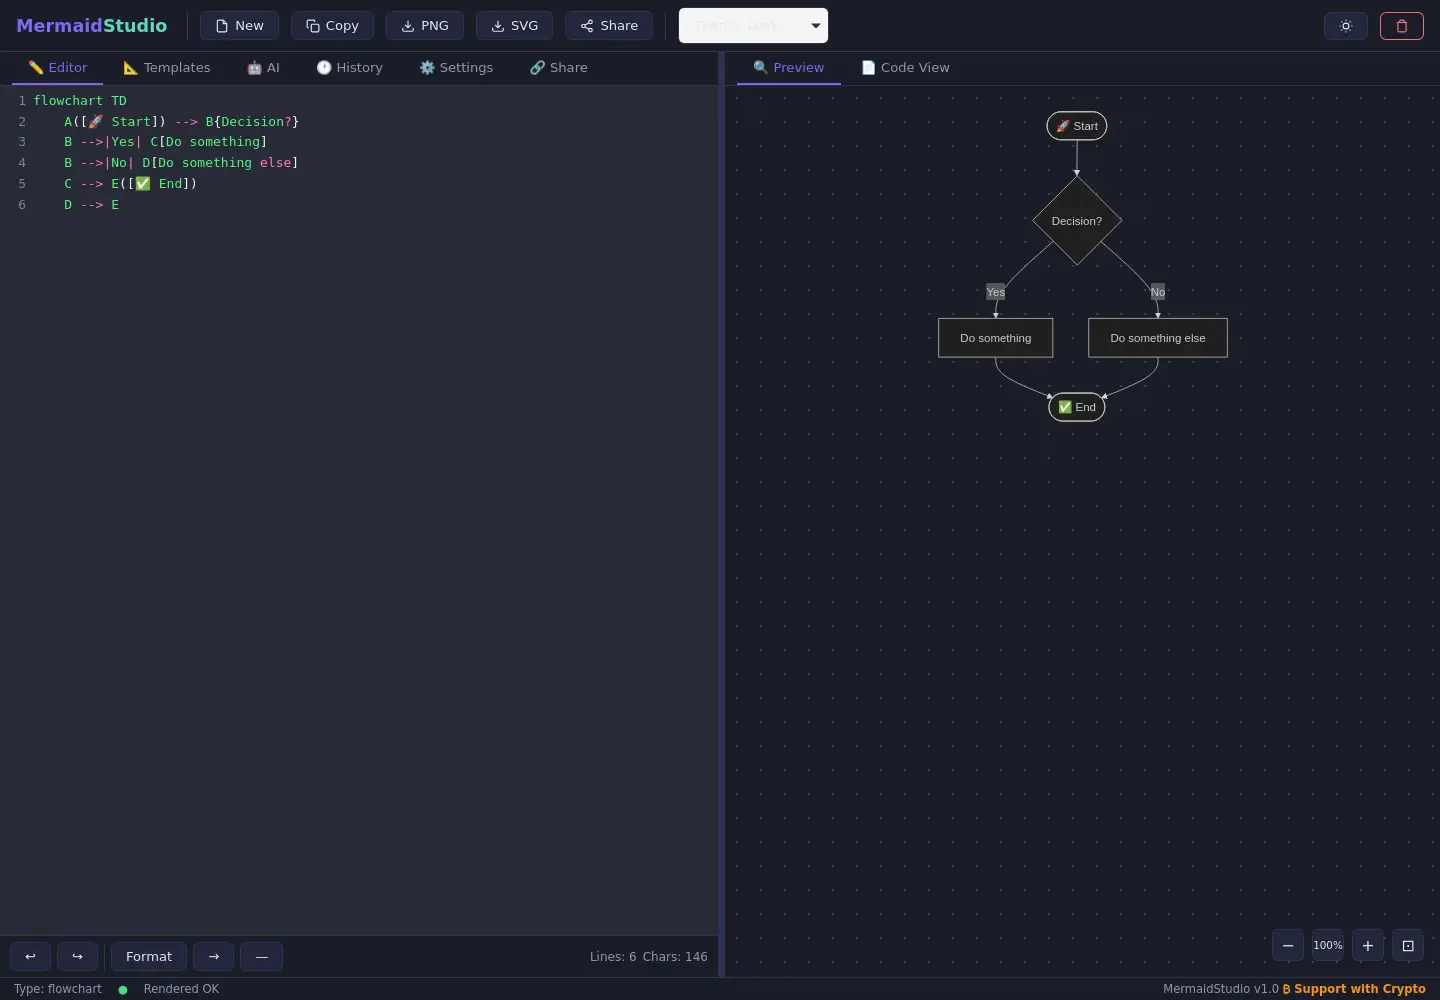Open the theme selector dropdown
1440x1000 pixels.
point(753,26)
